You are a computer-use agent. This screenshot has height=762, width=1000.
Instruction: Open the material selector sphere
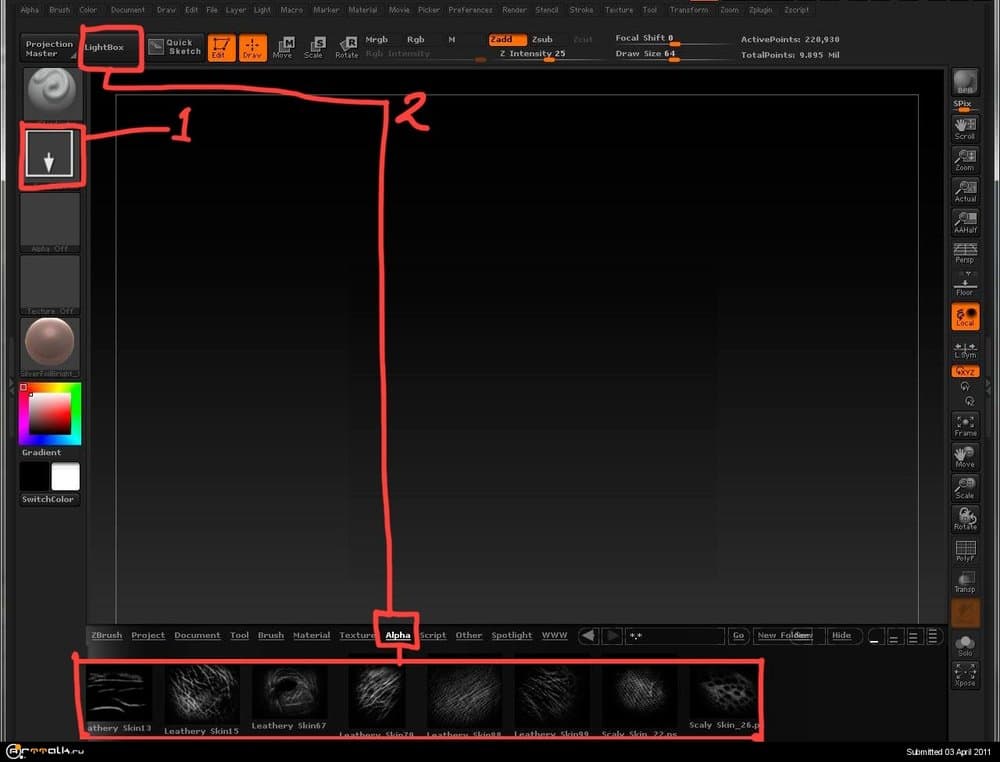pyautogui.click(x=50, y=345)
